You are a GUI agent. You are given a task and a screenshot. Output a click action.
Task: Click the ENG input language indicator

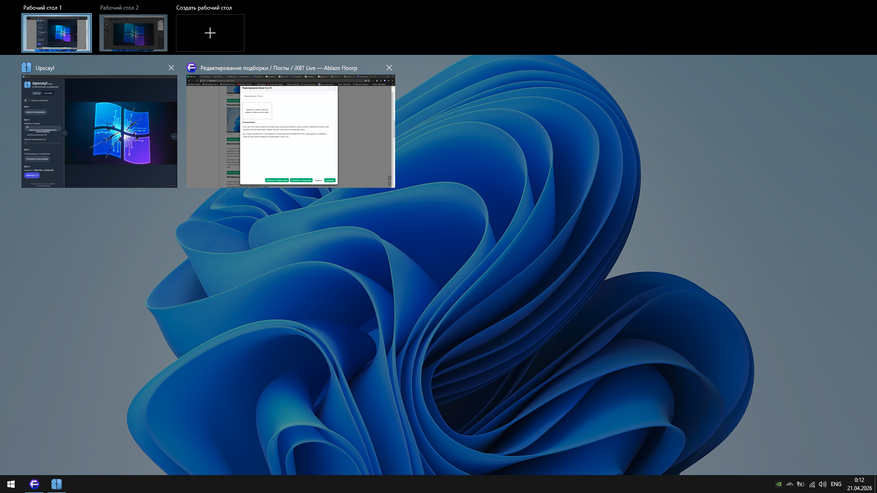(x=836, y=484)
